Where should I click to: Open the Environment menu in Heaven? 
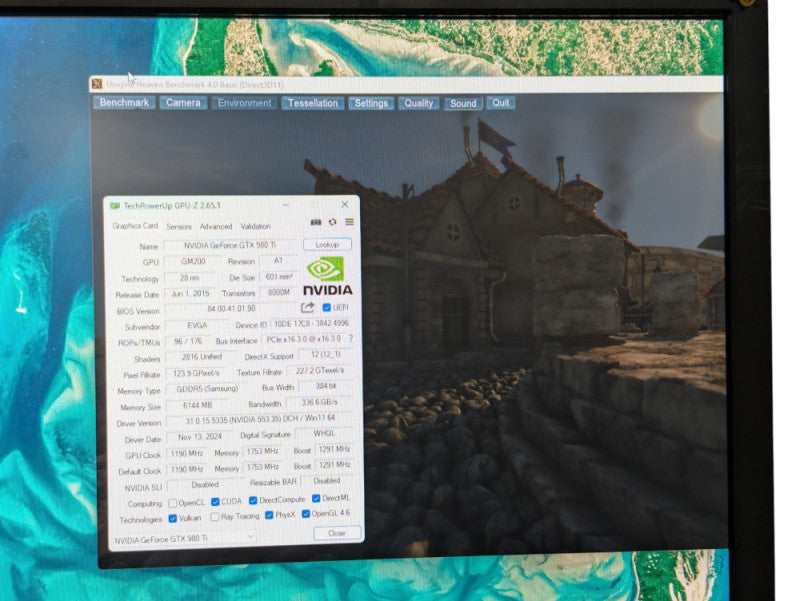pos(244,103)
